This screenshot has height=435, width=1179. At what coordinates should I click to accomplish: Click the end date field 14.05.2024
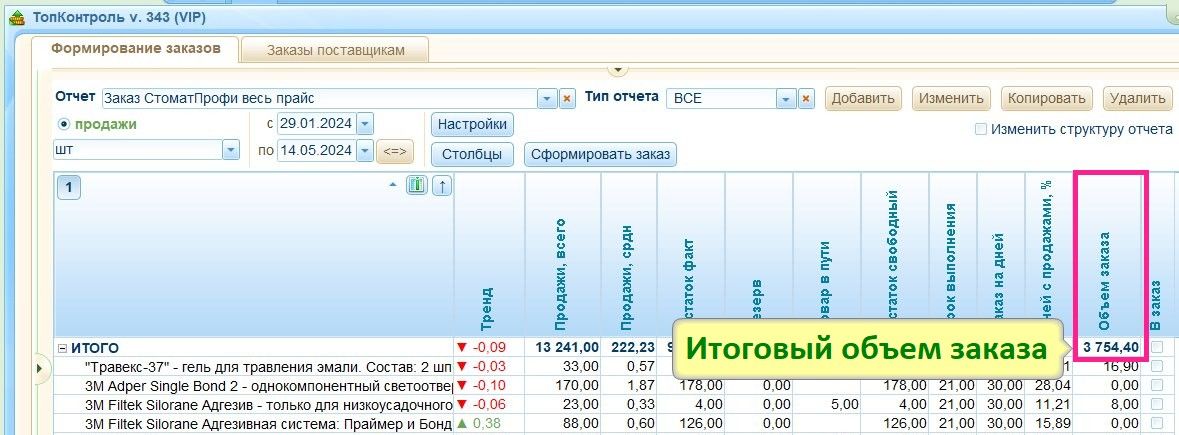click(x=316, y=151)
